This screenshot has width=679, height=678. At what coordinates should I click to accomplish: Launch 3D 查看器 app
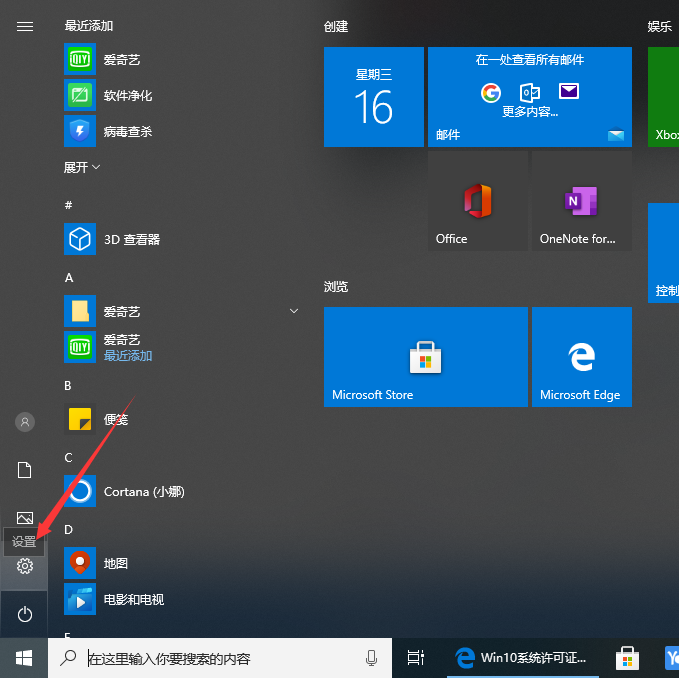click(x=130, y=240)
